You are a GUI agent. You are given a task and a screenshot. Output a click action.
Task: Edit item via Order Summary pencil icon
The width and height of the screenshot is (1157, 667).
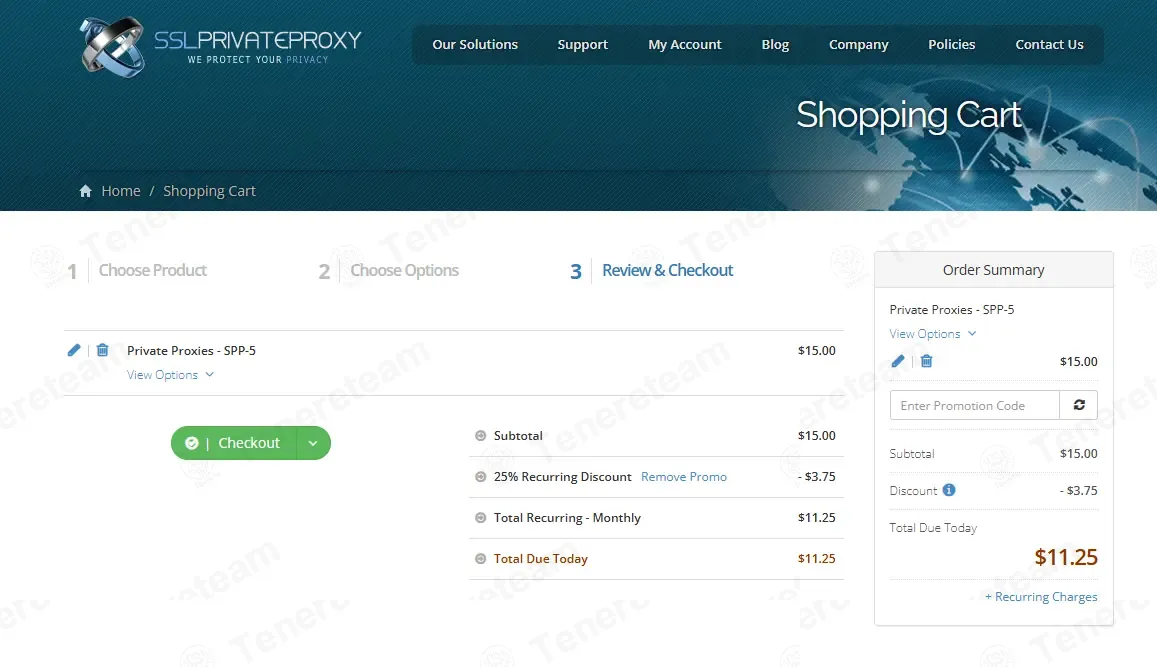(x=897, y=361)
